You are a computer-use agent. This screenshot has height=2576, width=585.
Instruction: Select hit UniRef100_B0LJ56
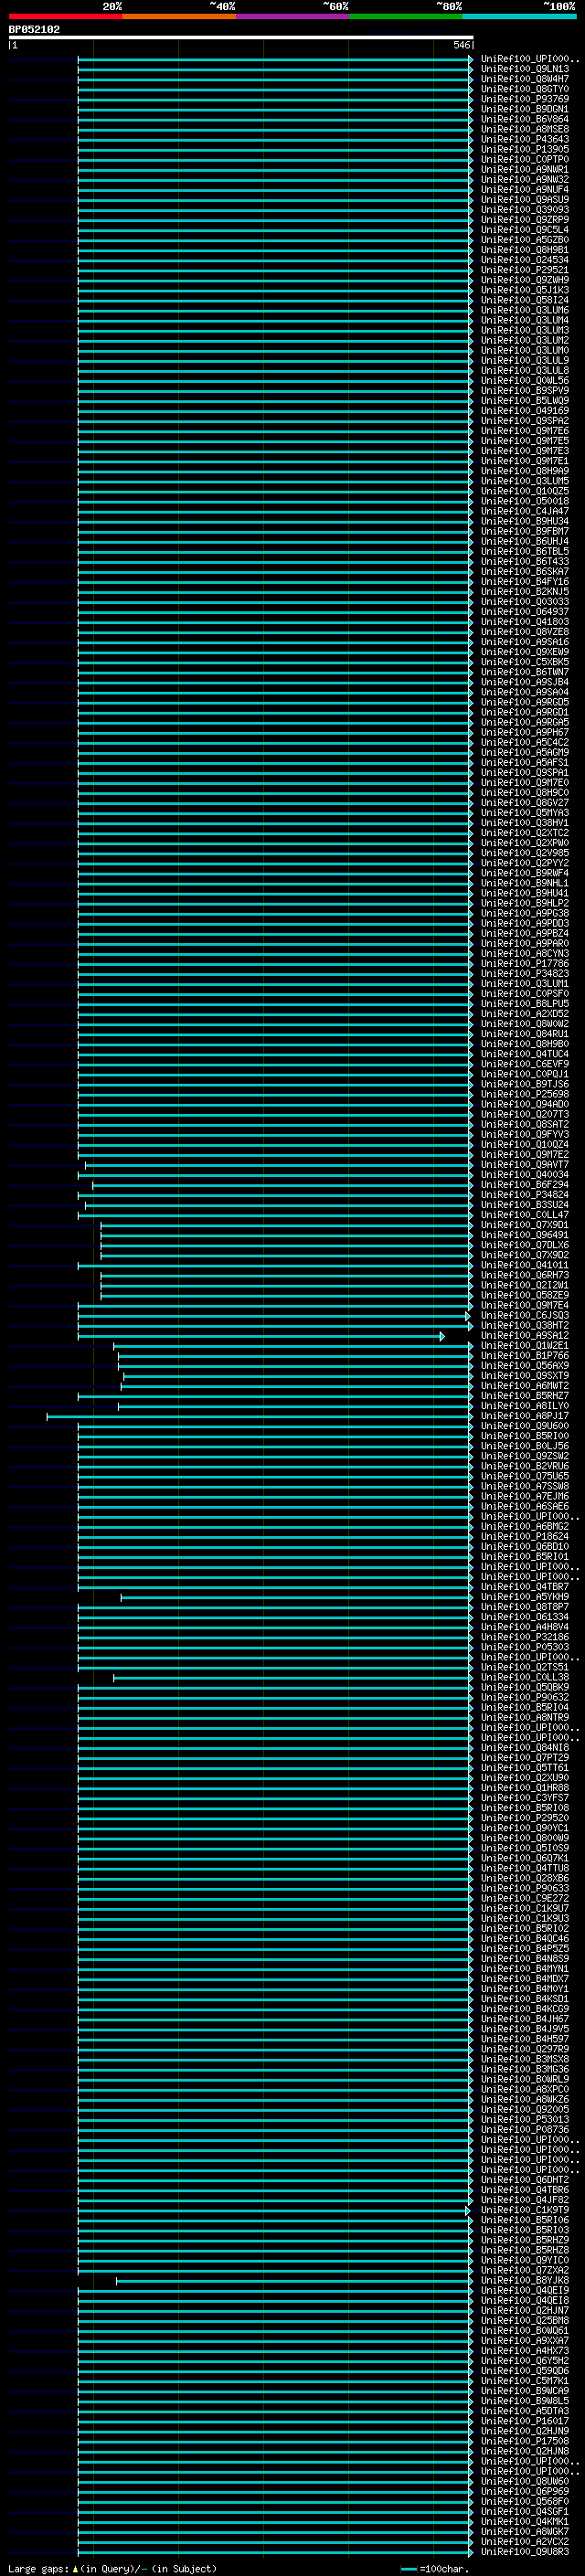point(525,1446)
